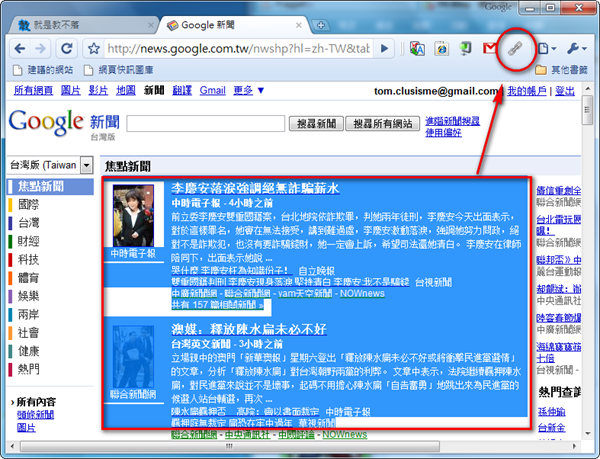Screen dimensions: 600x459
Task: Select 熱門 category in the sidebar
Action: 28,369
